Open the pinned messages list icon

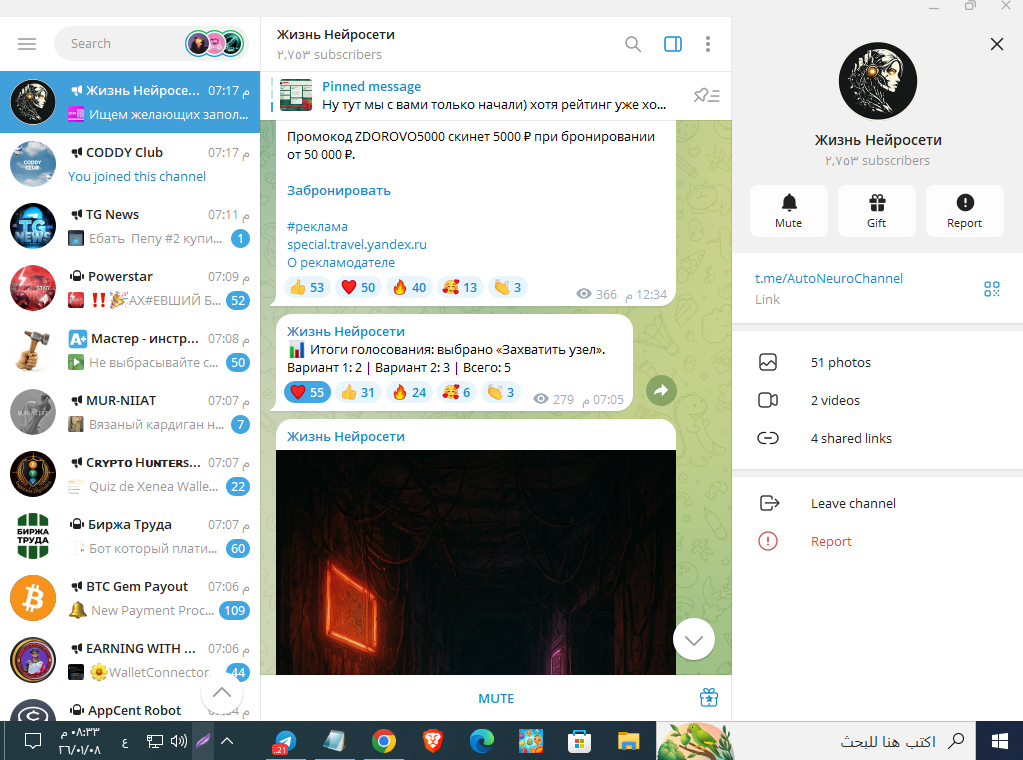pyautogui.click(x=707, y=96)
